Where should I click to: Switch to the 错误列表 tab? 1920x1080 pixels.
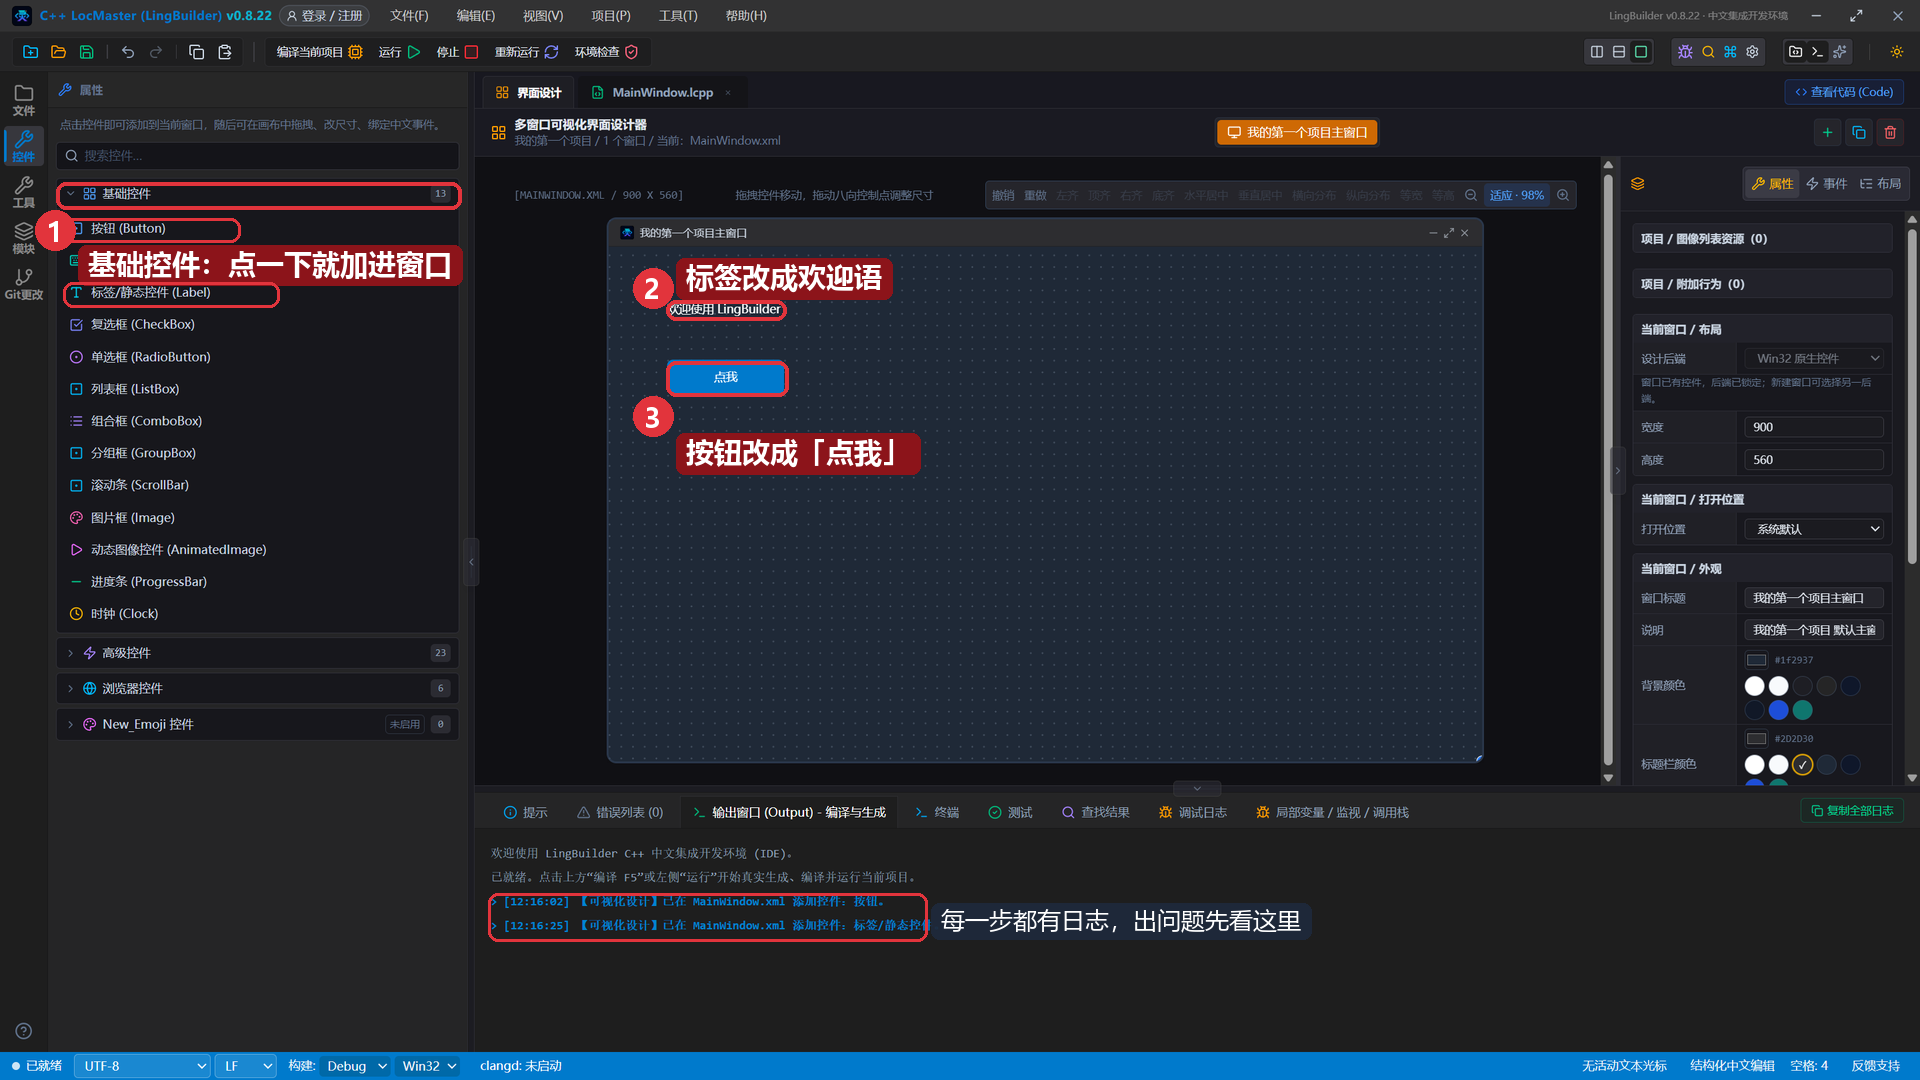[x=620, y=812]
